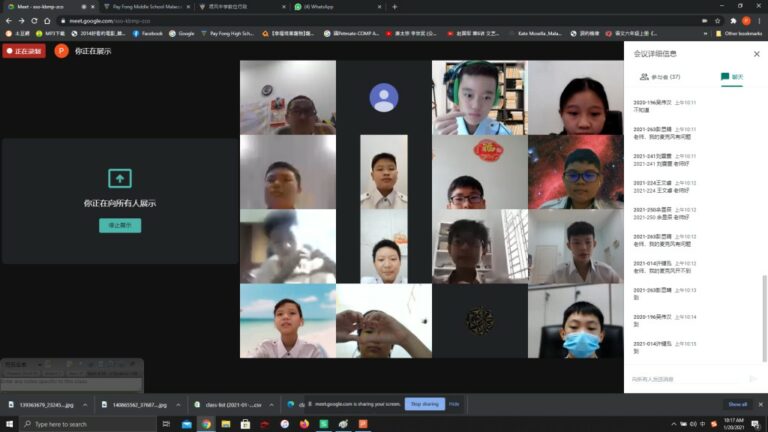
Task: Click the browser forward arrow
Action: (21, 21)
